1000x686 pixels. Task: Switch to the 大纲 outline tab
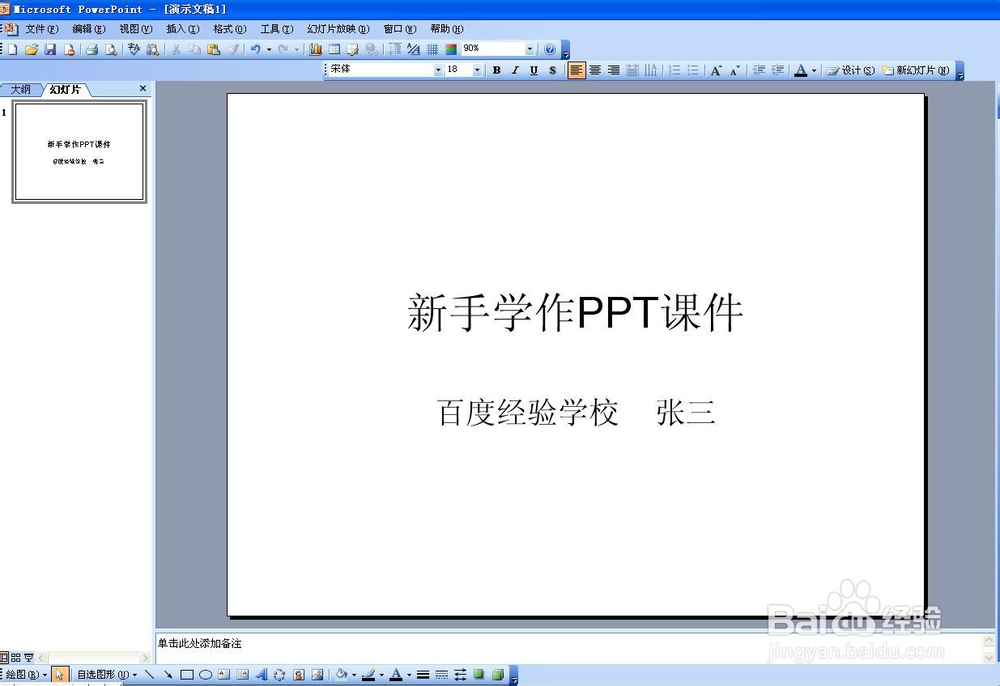pyautogui.click(x=20, y=89)
